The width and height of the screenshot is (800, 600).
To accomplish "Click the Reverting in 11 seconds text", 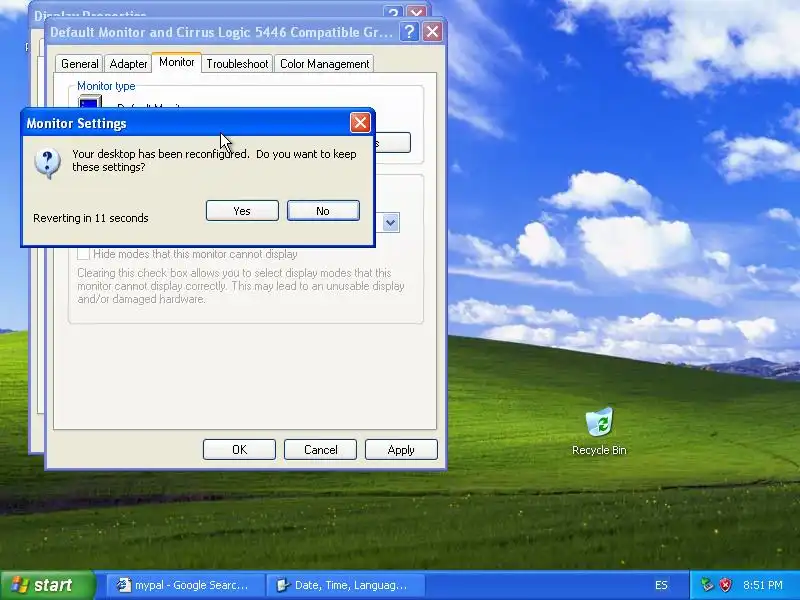I will pos(91,218).
